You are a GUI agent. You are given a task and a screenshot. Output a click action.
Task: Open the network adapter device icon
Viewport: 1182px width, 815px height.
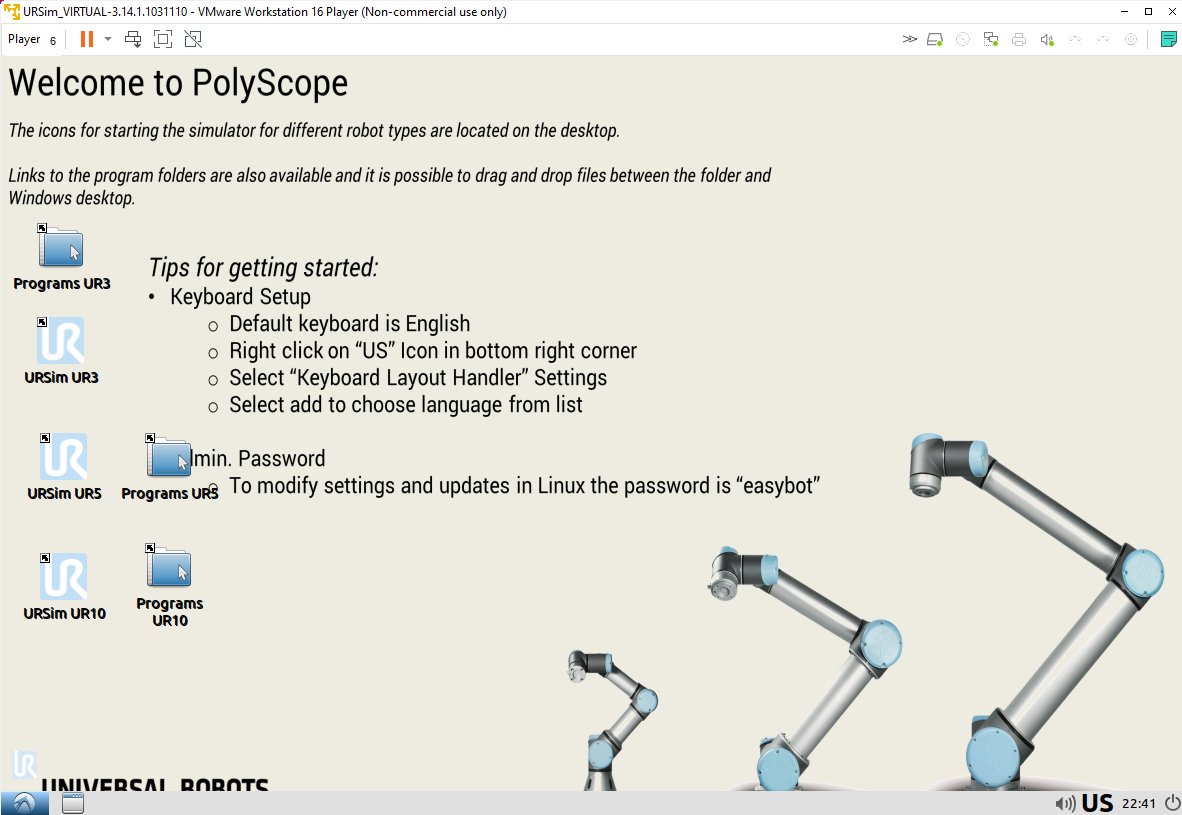pyautogui.click(x=991, y=39)
